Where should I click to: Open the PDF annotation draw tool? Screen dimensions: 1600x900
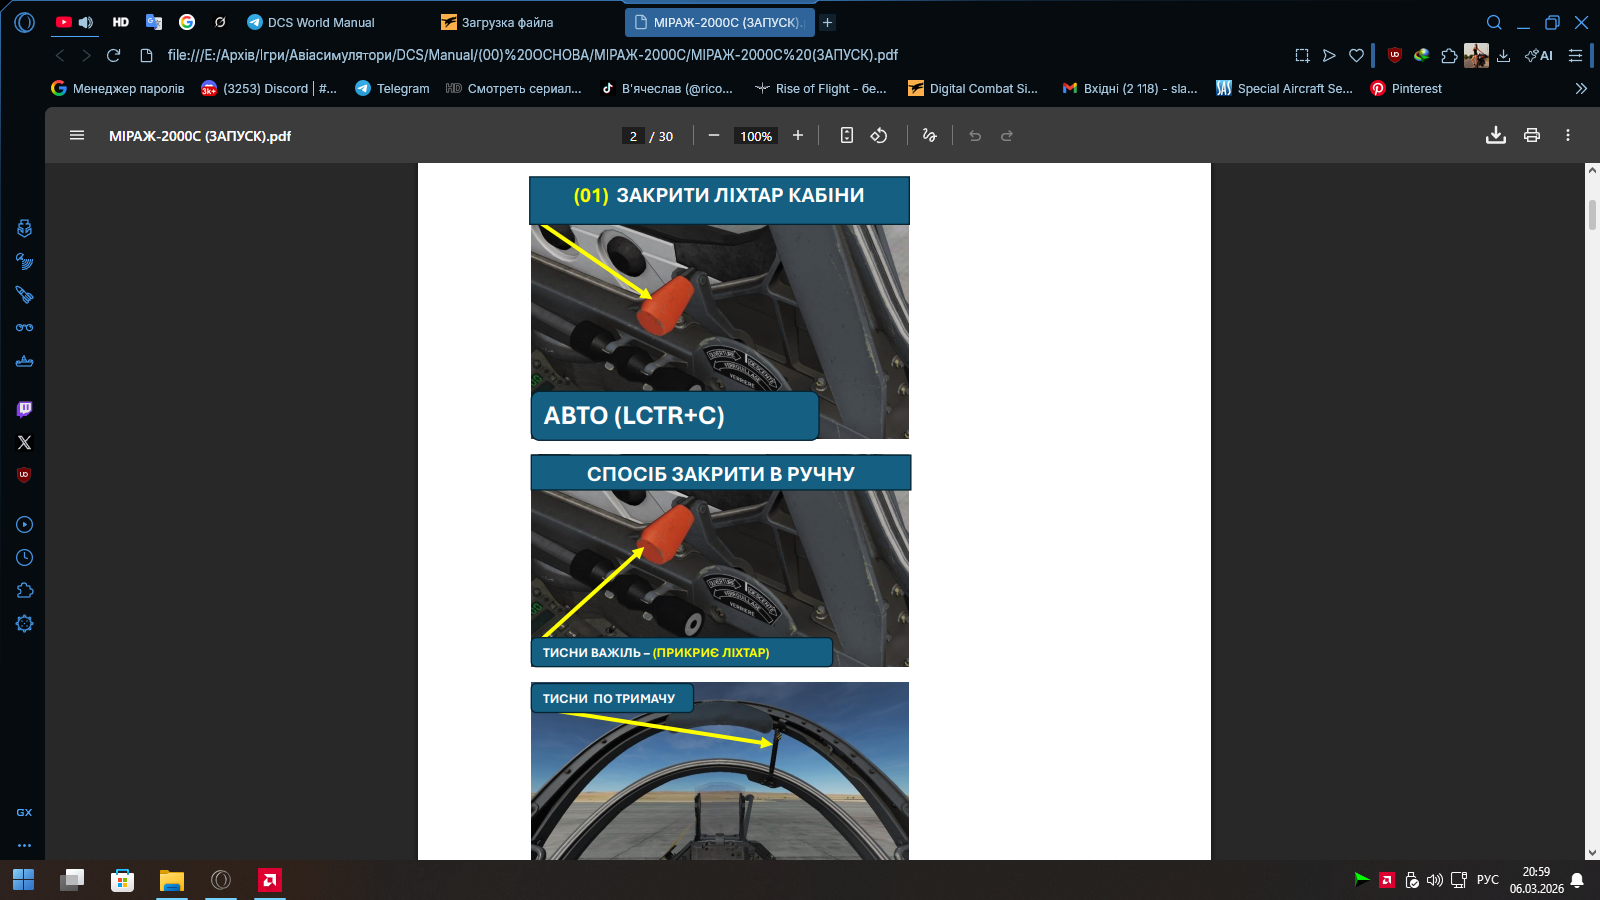click(x=929, y=136)
